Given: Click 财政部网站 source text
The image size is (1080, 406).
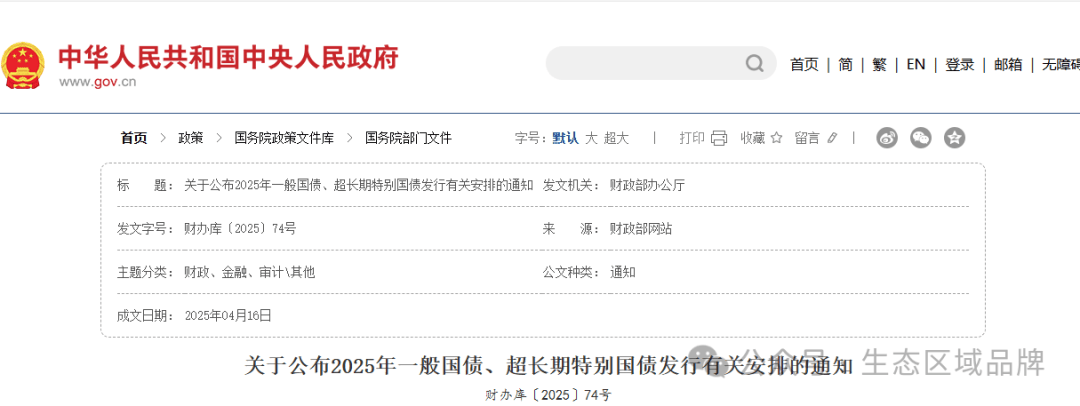Looking at the screenshot, I should [641, 229].
